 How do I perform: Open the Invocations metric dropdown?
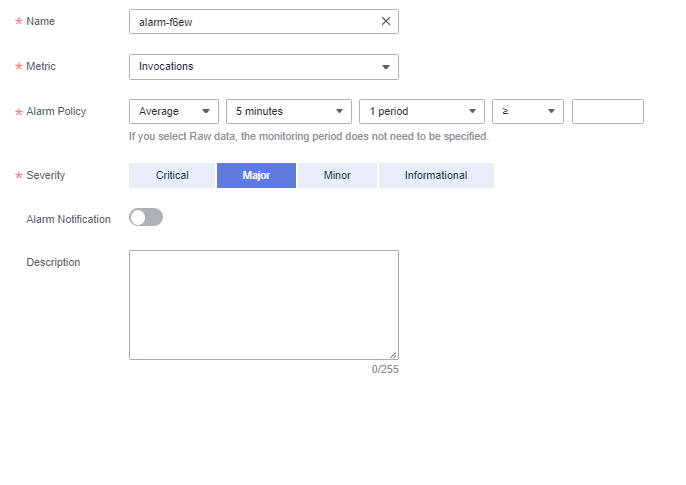click(263, 67)
